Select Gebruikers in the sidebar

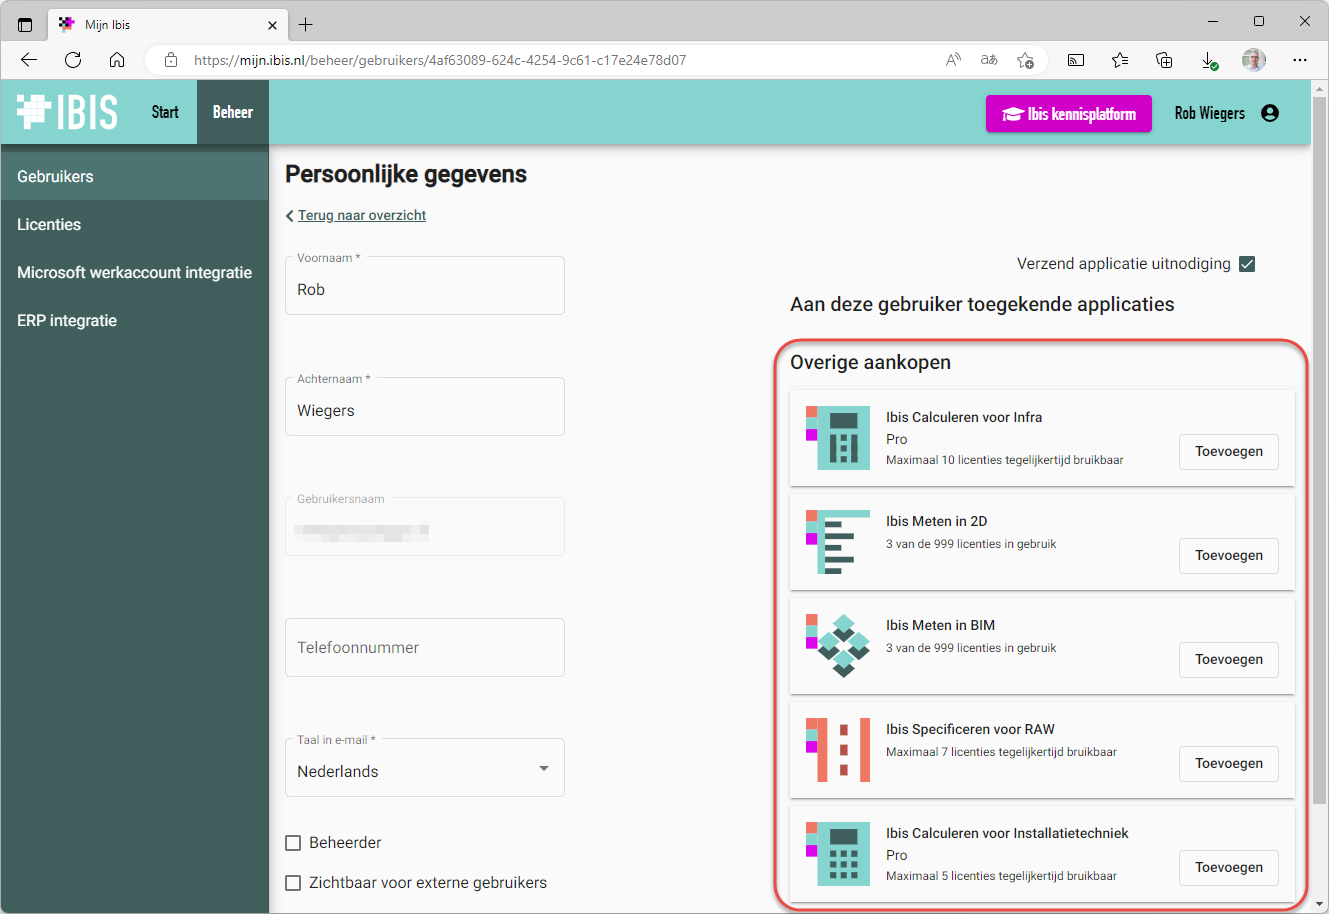tap(135, 176)
